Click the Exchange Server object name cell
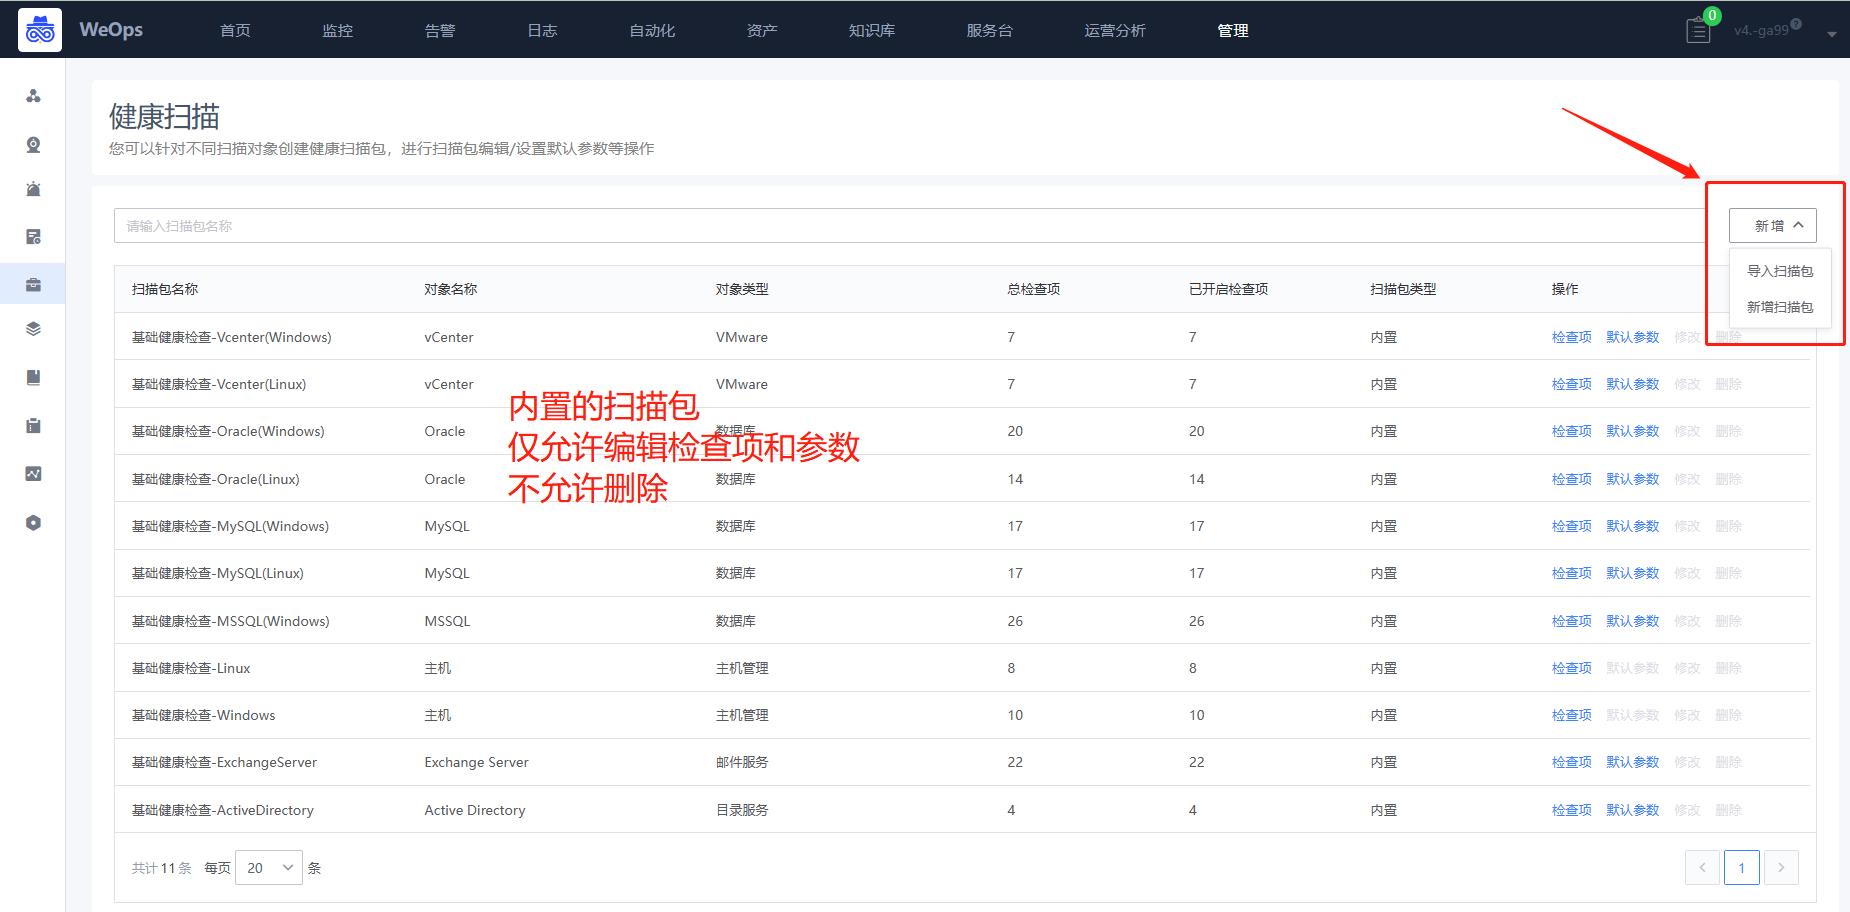 [476, 762]
